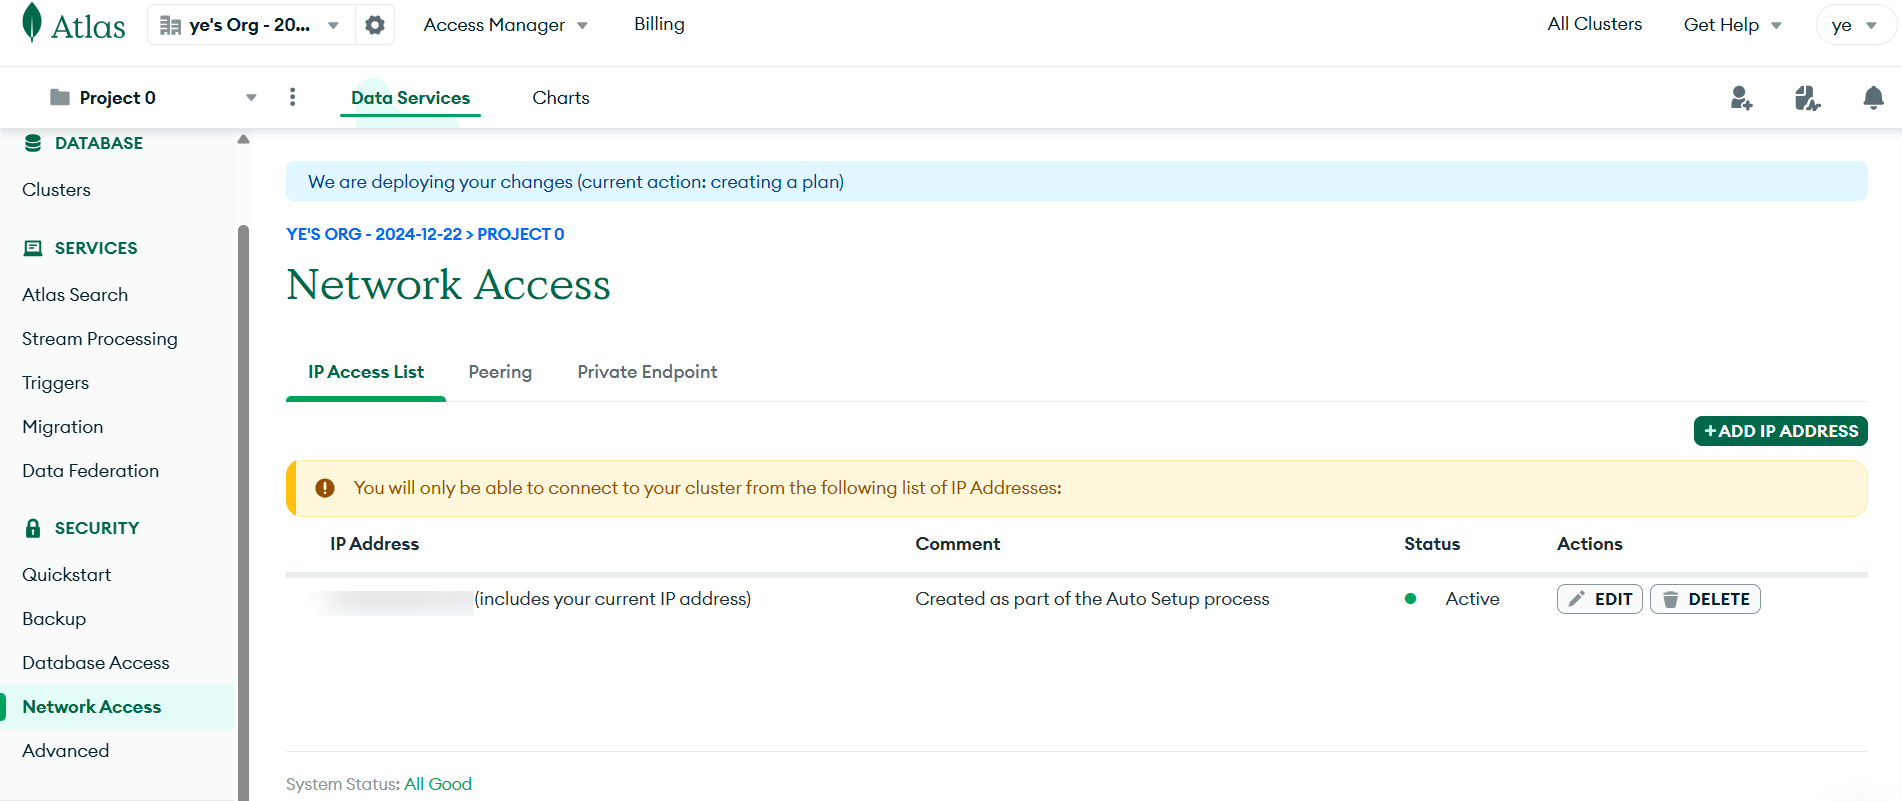1902x801 pixels.
Task: Open the project activity feed icon
Action: [1807, 98]
